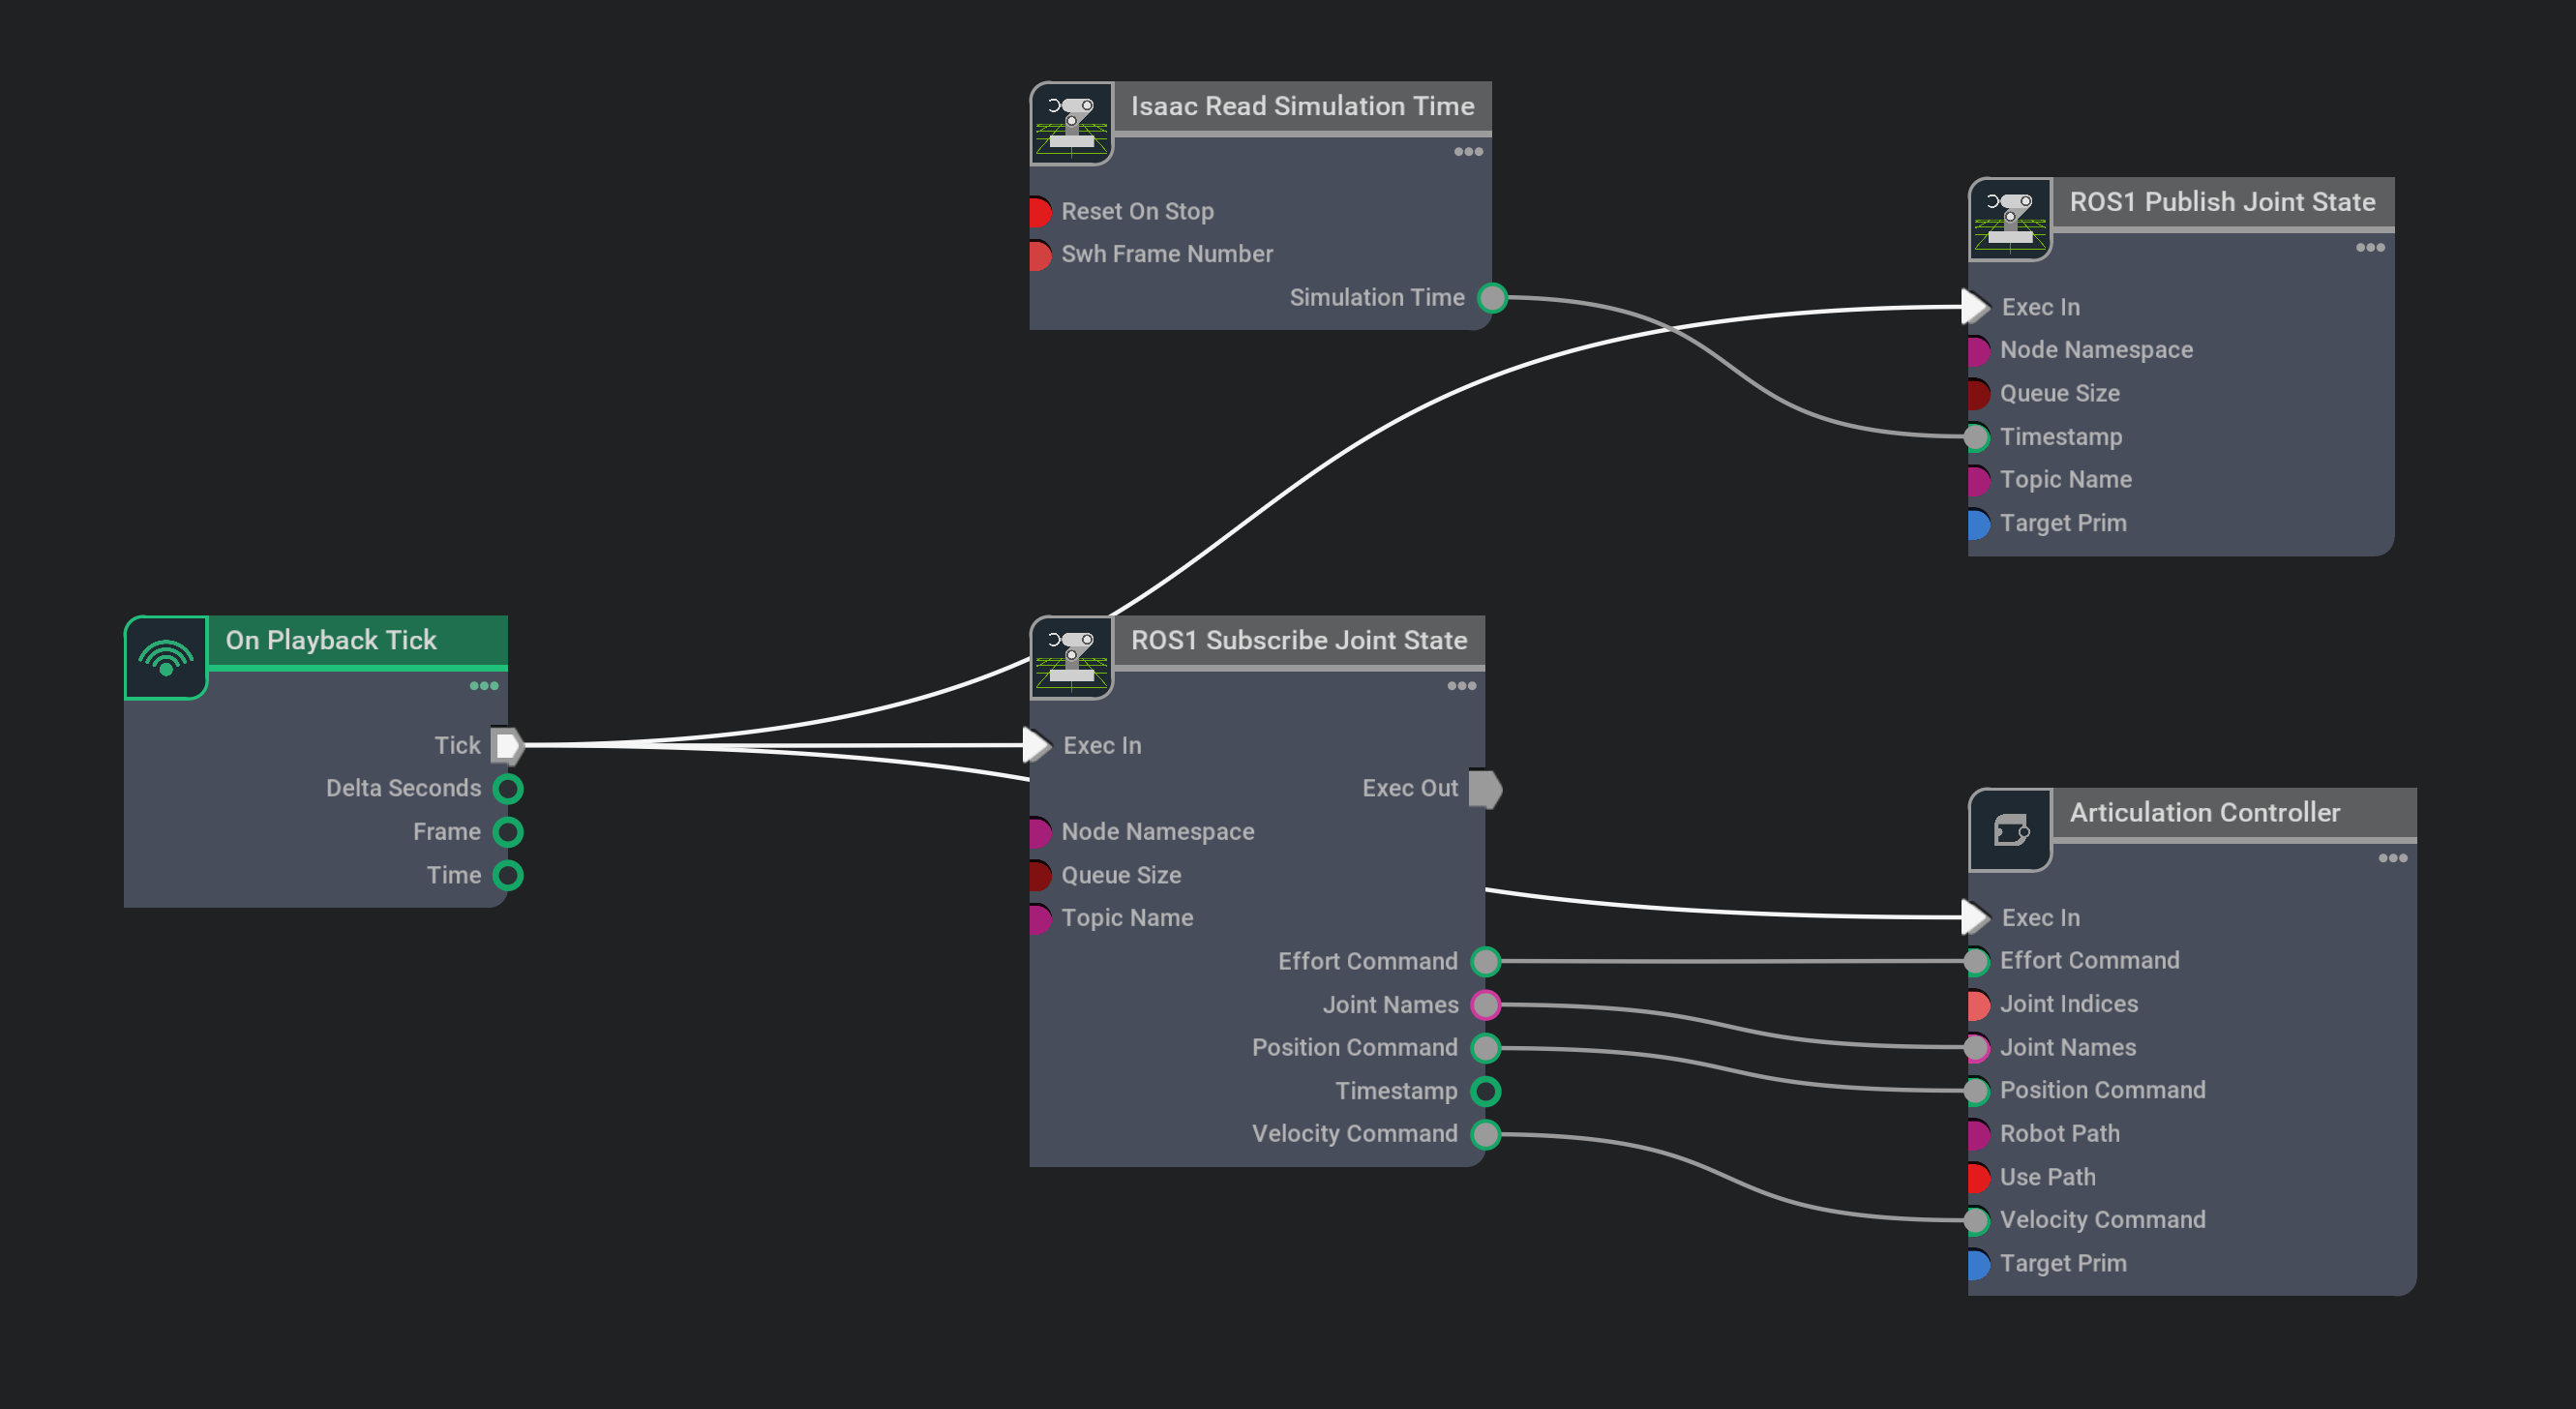Select the Articulation Controller node title
The image size is (2576, 1409).
point(2204,812)
